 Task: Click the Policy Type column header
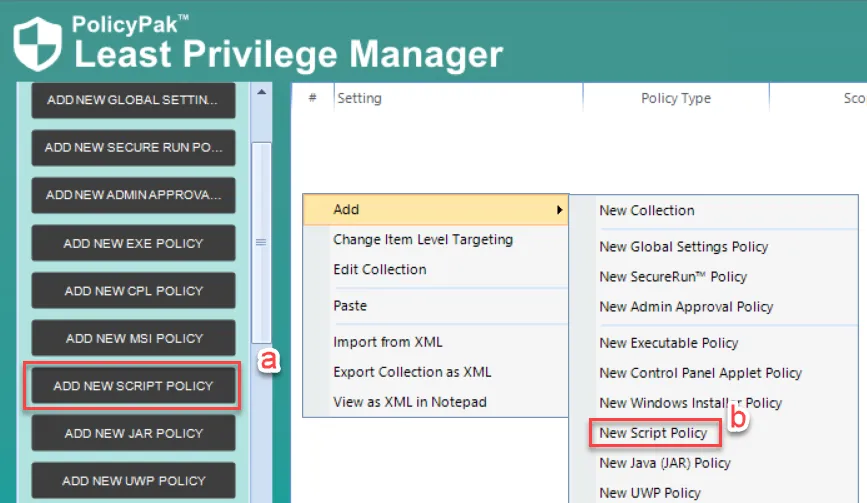675,98
